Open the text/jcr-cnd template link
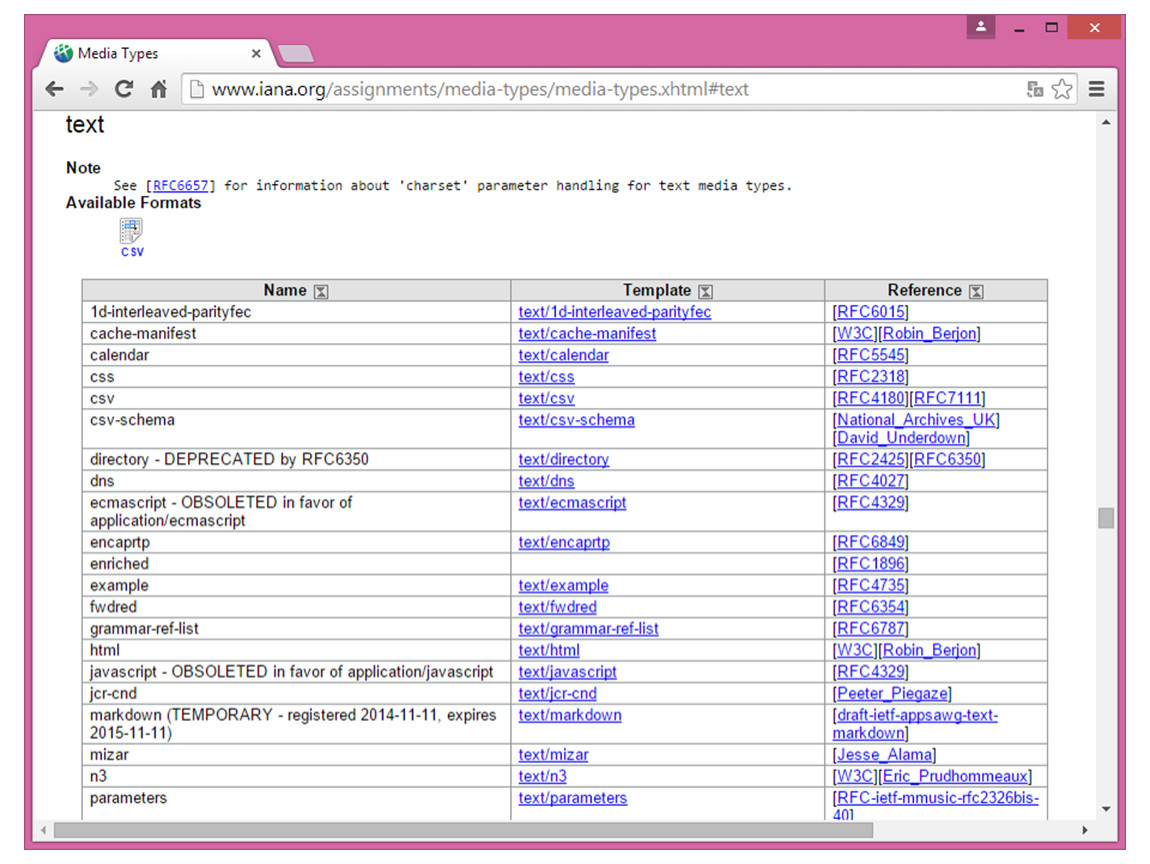 pos(557,694)
